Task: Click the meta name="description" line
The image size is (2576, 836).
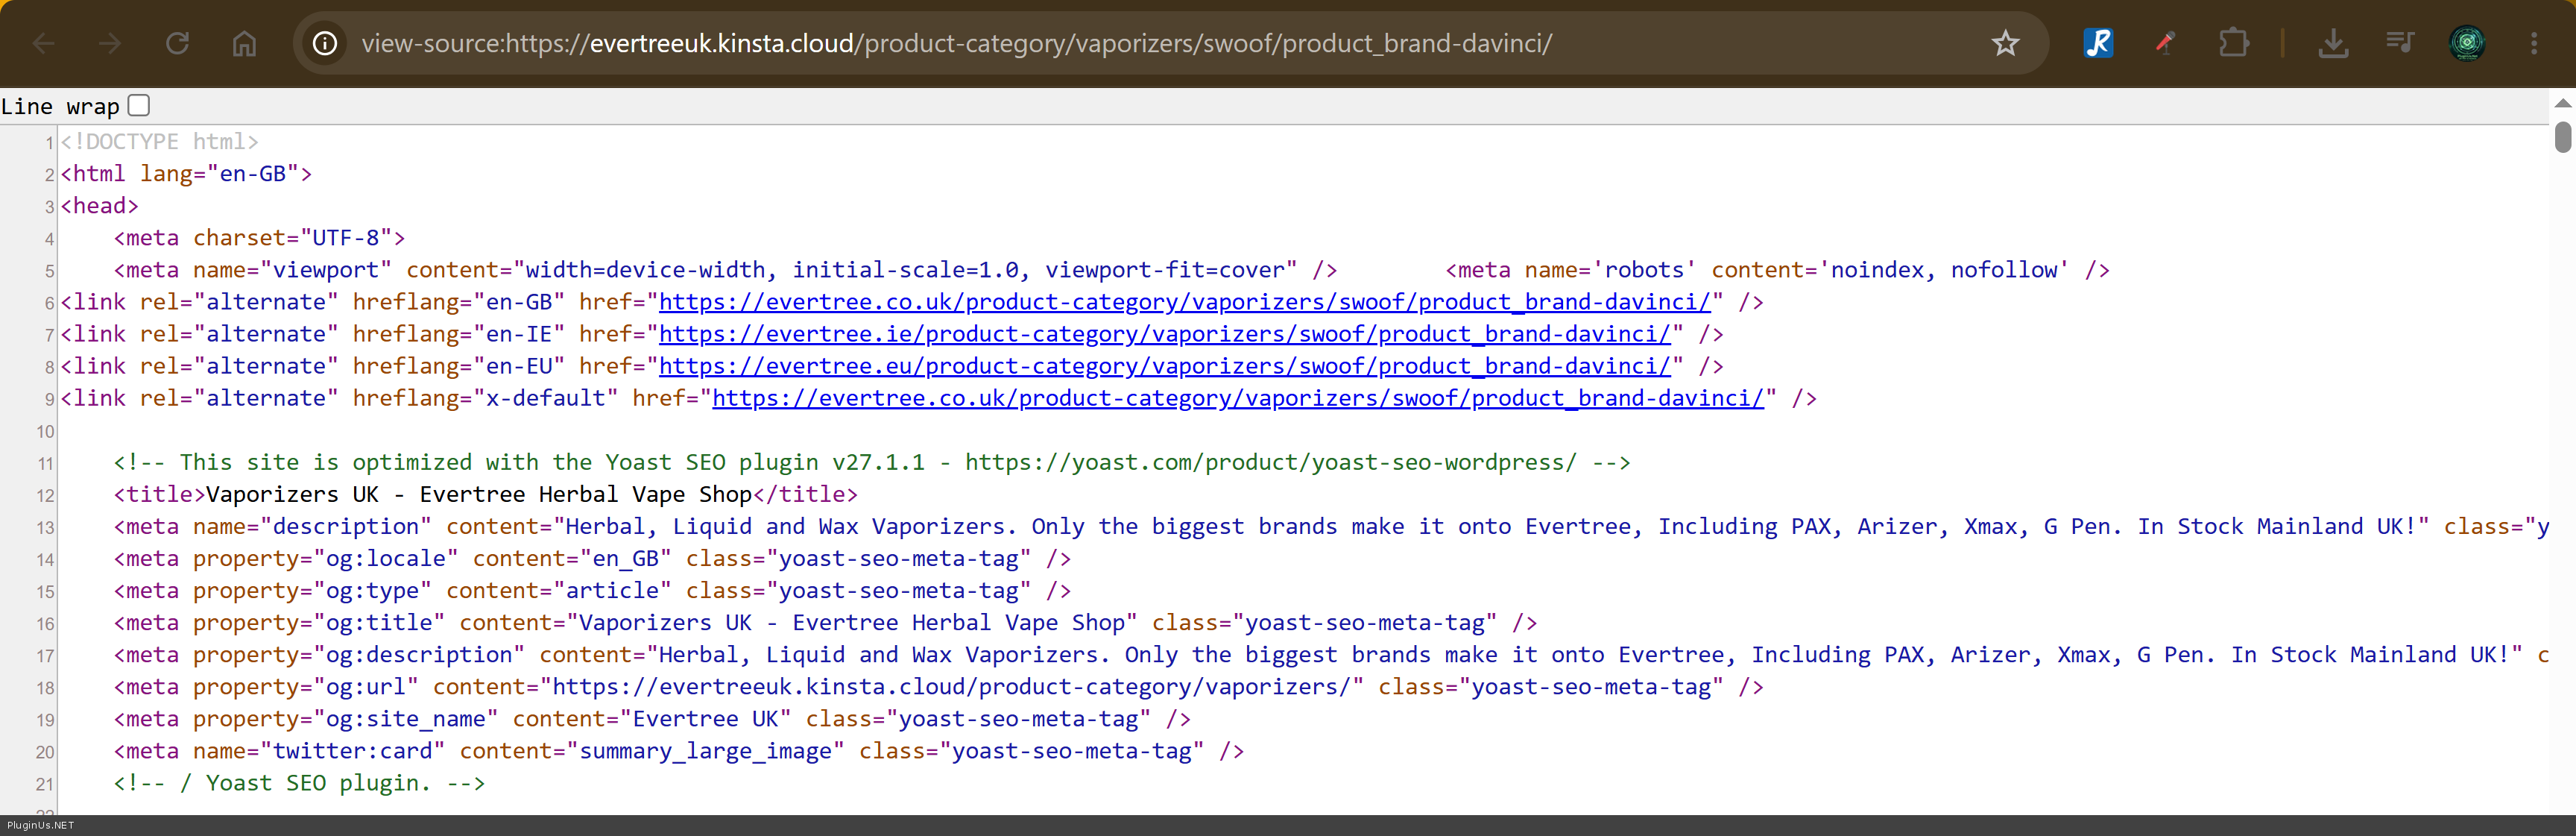Action: (1331, 526)
